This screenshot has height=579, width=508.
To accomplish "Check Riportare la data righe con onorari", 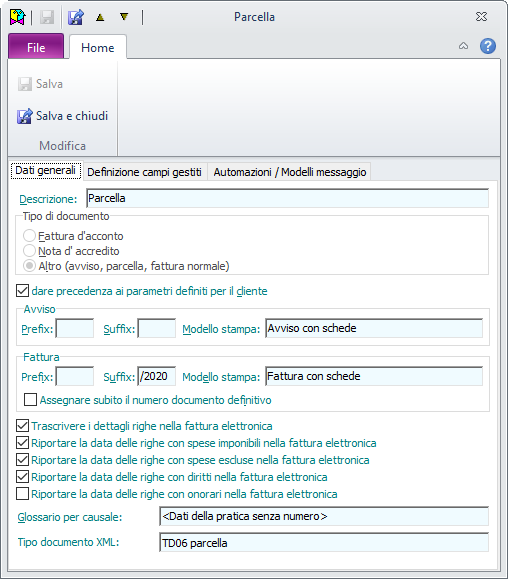I will tap(23, 494).
